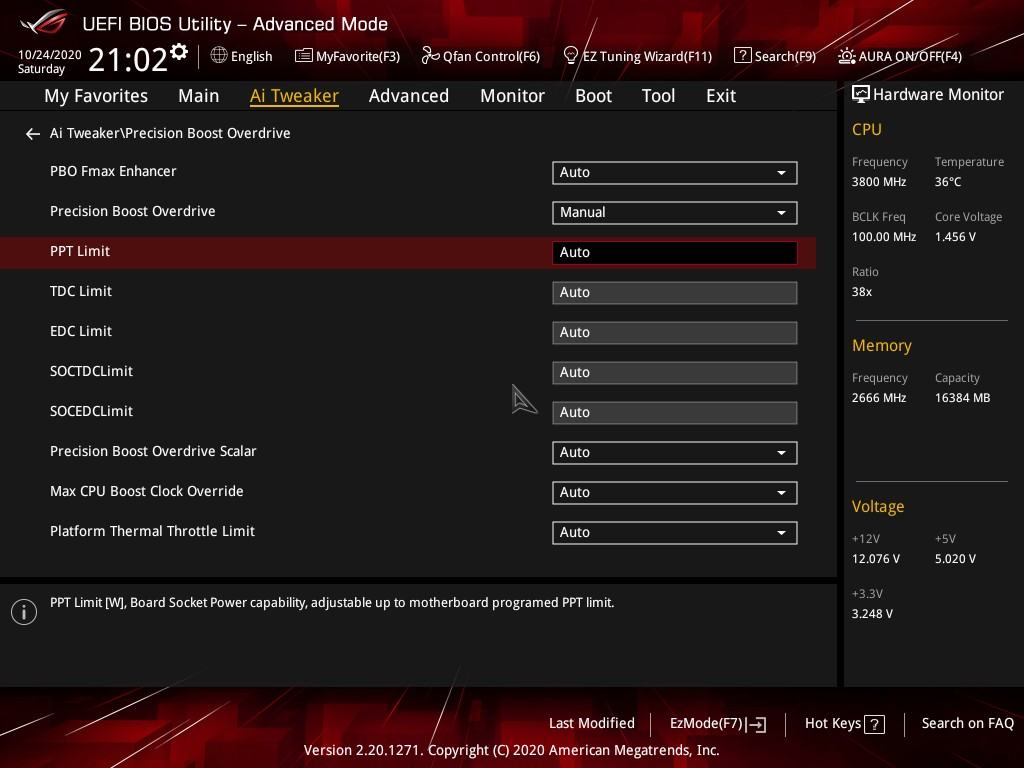Select the SOCTDCLimit row label
The width and height of the screenshot is (1024, 768).
(x=91, y=371)
